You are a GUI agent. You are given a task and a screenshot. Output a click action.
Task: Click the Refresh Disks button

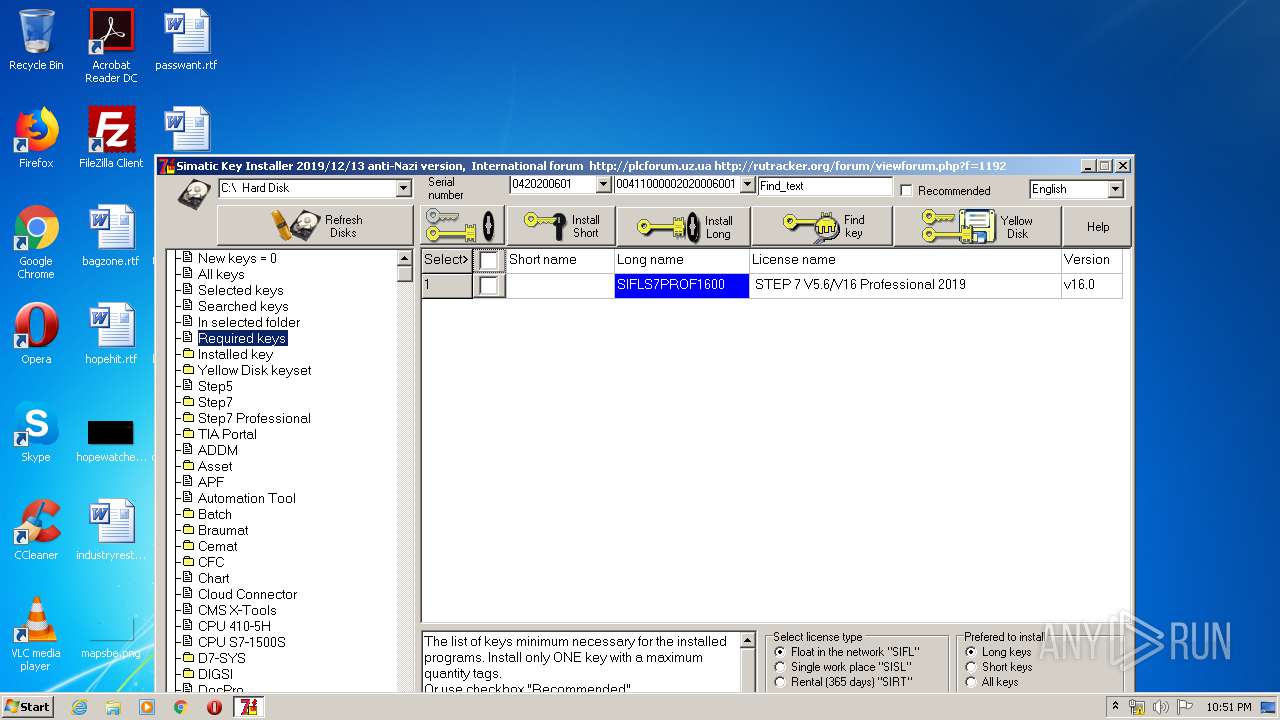click(x=315, y=226)
